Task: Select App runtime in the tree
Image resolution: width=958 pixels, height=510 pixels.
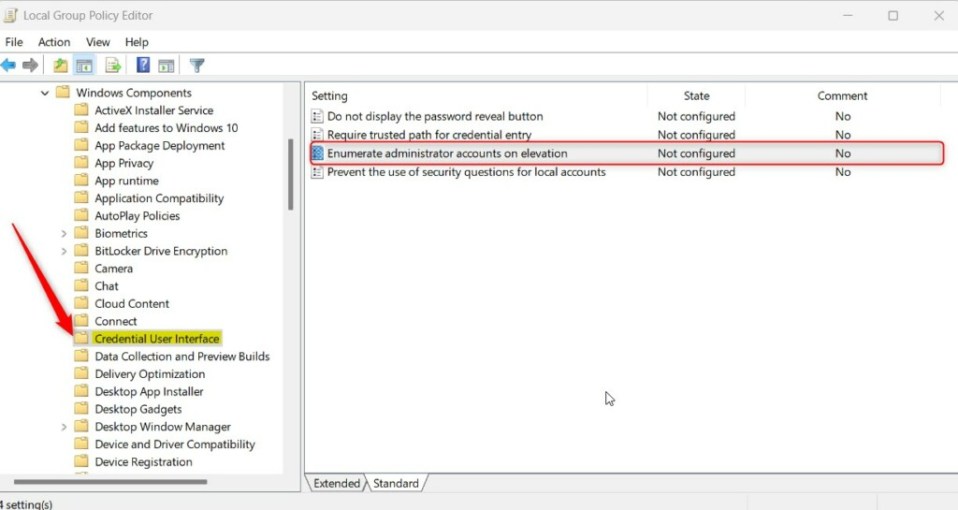Action: (126, 181)
